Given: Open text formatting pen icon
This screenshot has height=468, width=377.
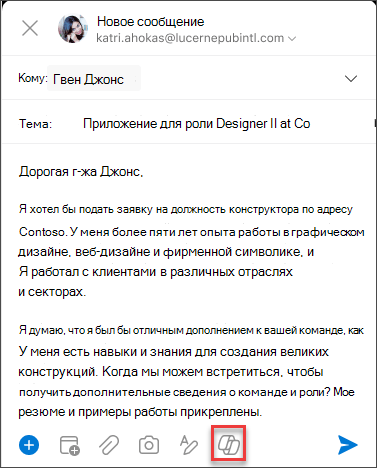Looking at the screenshot, I should click(x=188, y=445).
